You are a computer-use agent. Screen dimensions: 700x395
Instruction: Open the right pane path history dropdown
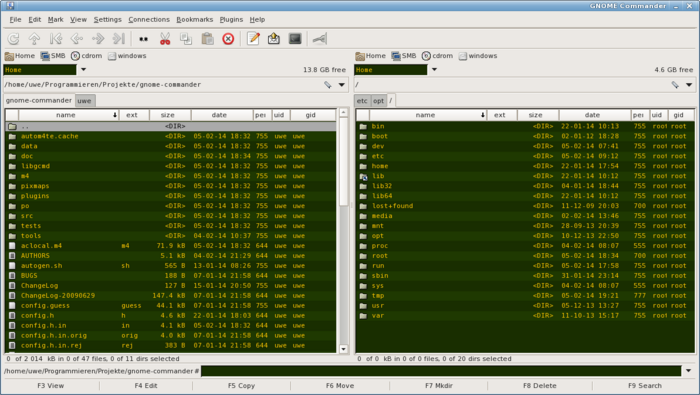coord(689,85)
